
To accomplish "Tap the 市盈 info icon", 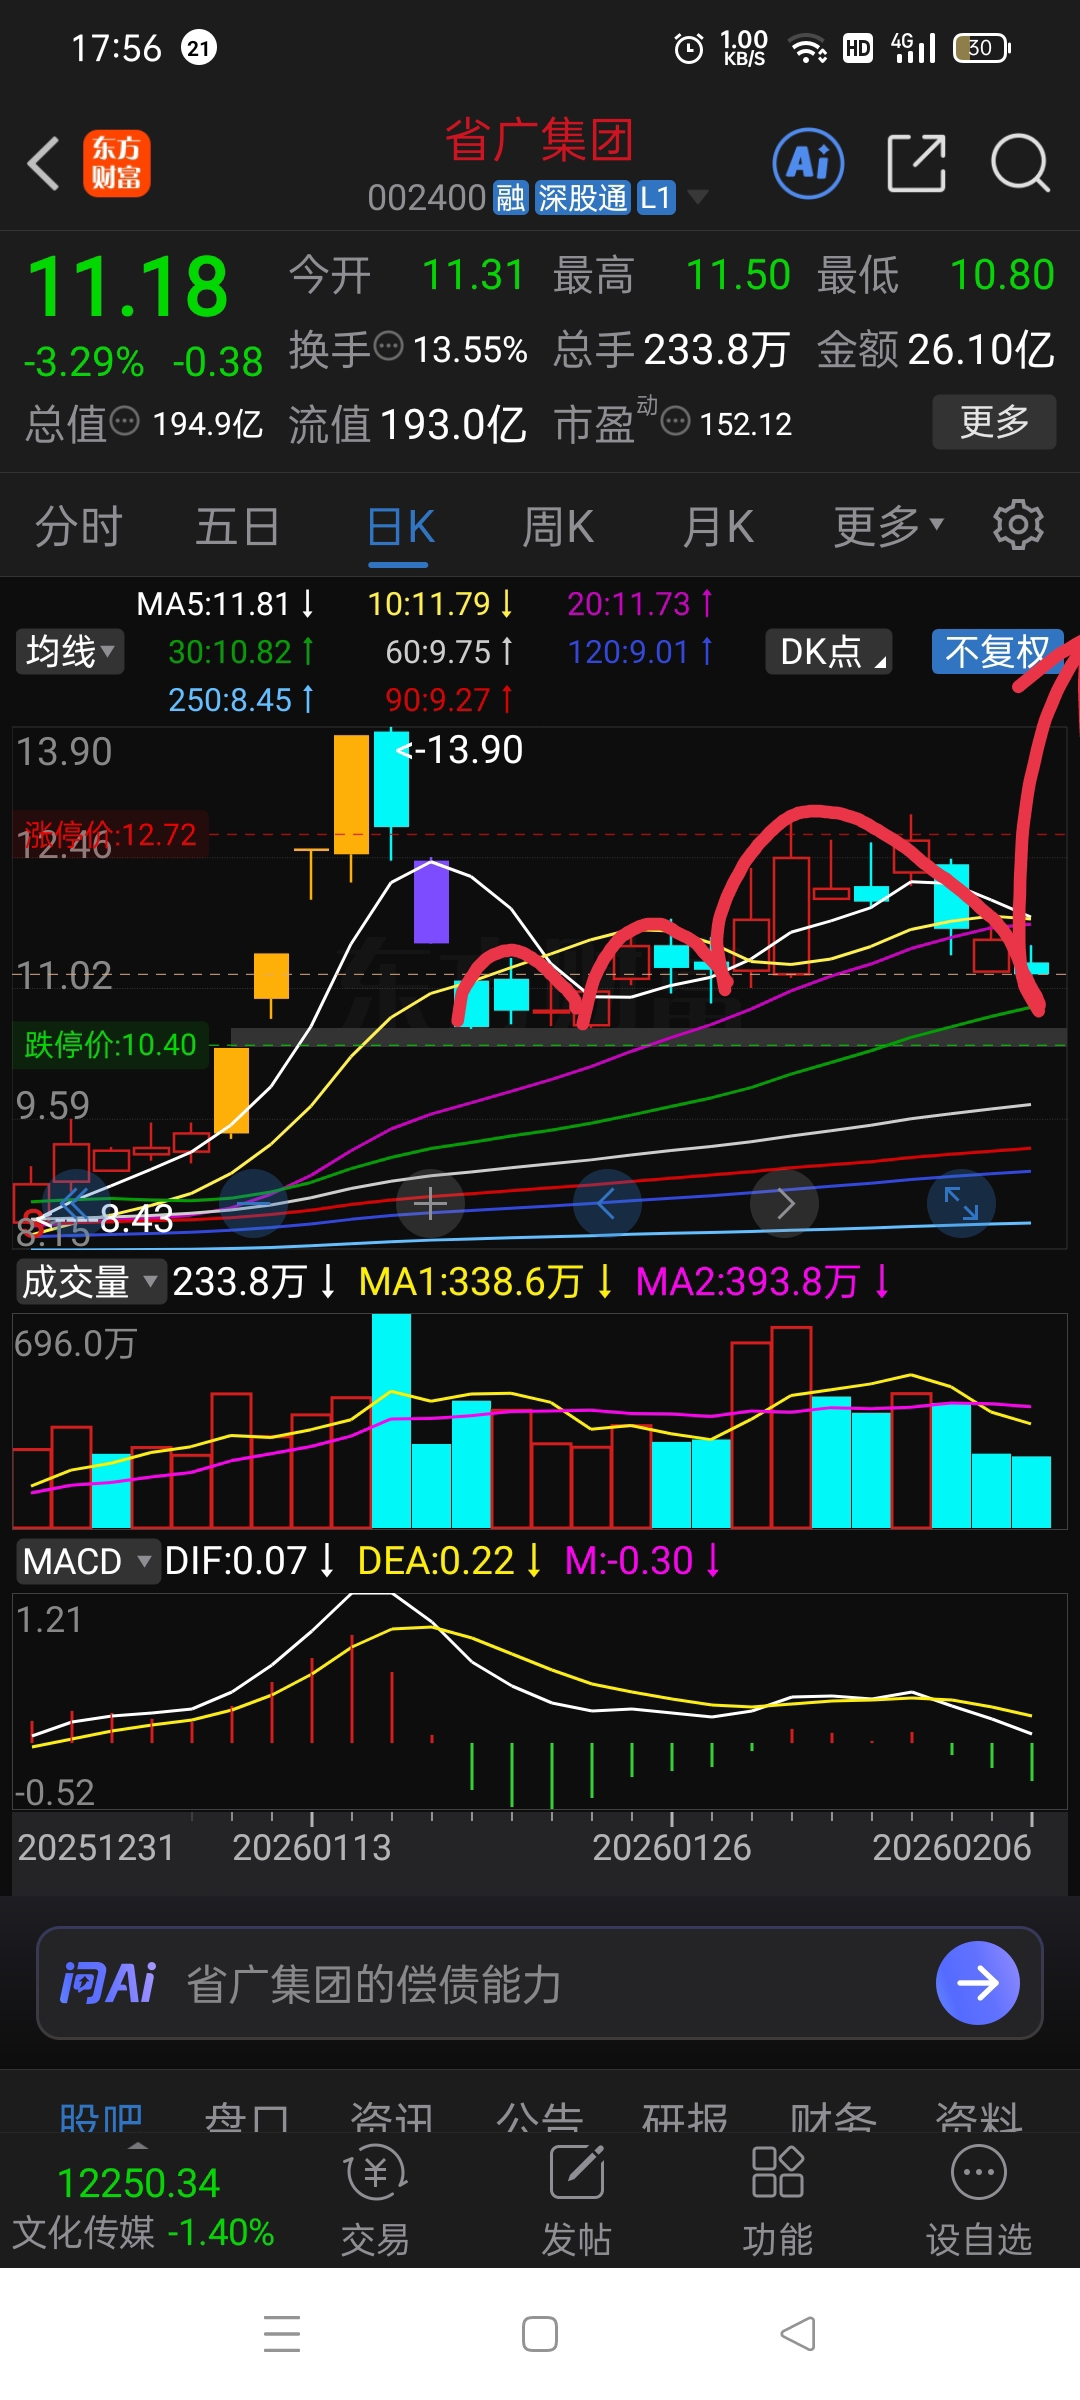I will pos(676,421).
